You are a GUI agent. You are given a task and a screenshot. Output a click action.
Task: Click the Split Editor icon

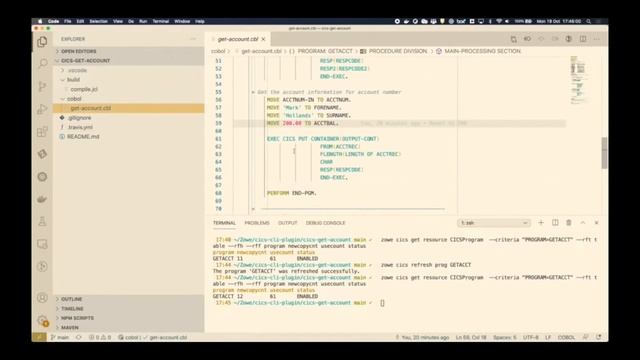click(583, 39)
